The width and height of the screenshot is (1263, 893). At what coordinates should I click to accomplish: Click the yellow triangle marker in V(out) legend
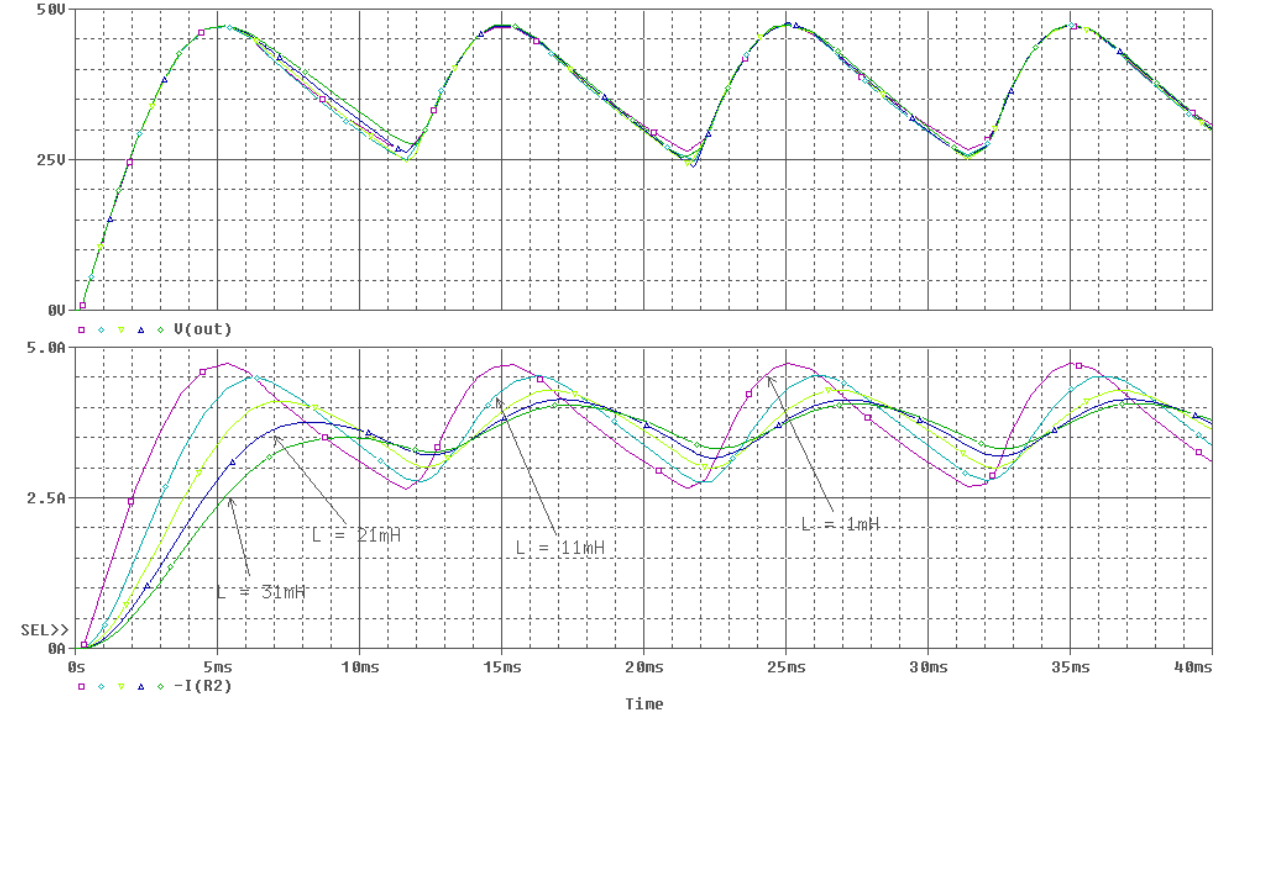click(x=121, y=329)
